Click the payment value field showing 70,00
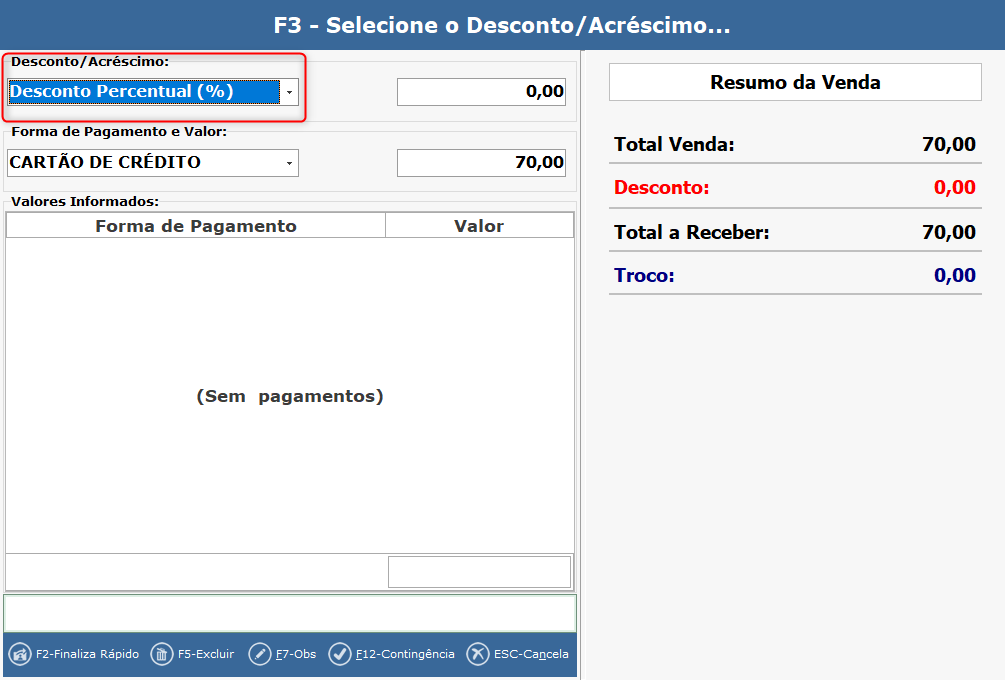1005x680 pixels. (x=481, y=162)
